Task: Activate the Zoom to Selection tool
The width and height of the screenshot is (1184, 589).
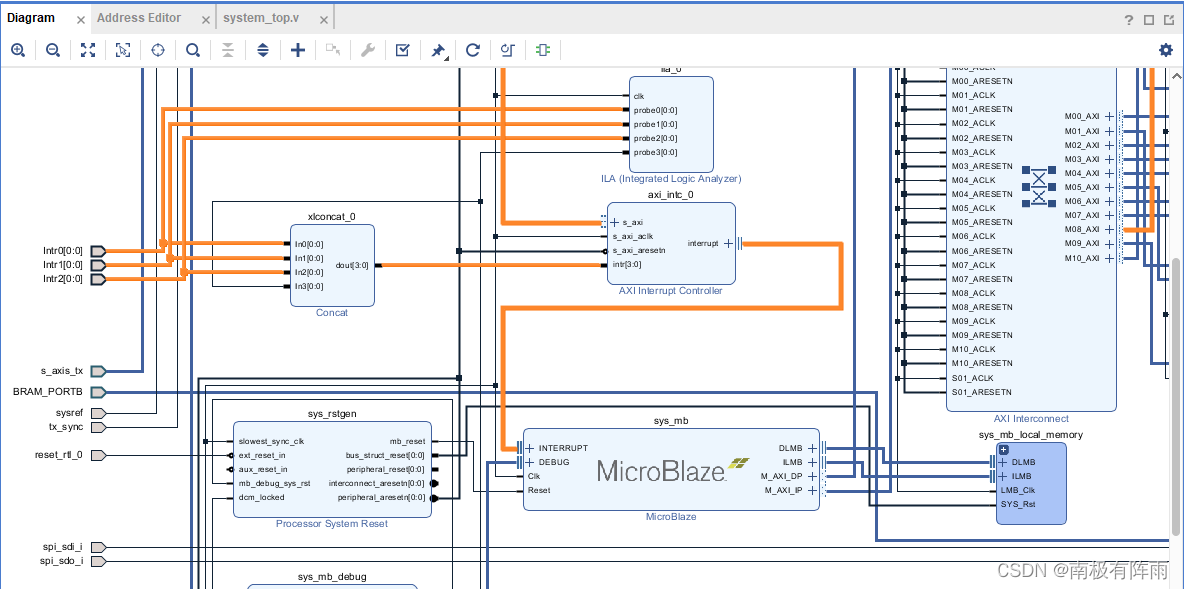Action: 122,49
